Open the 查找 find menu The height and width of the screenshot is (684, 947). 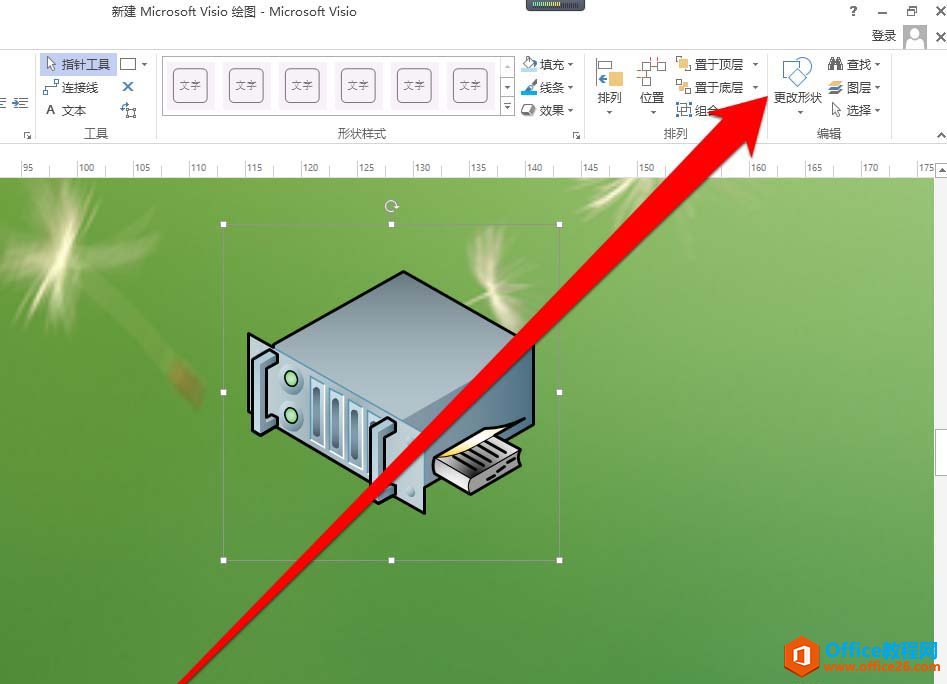(x=854, y=64)
